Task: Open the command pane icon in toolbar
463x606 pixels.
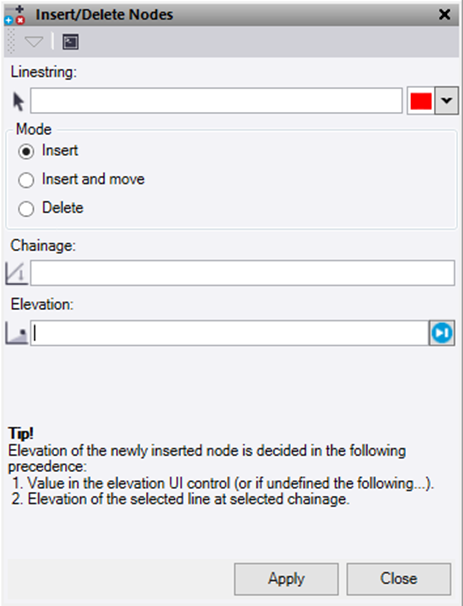Action: tap(71, 42)
